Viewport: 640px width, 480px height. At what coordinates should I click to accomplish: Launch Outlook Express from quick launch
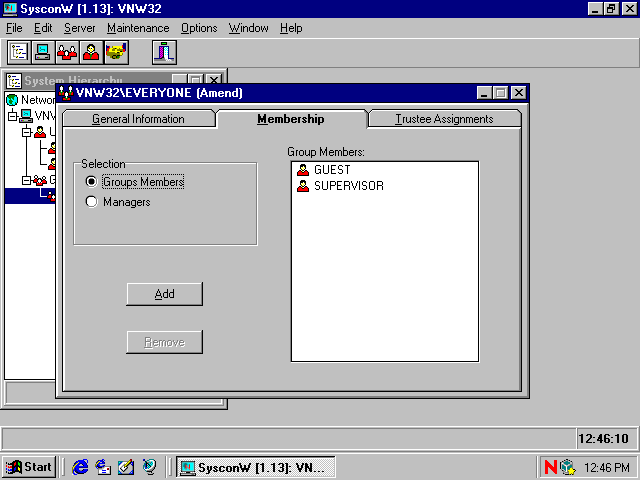pos(103,467)
